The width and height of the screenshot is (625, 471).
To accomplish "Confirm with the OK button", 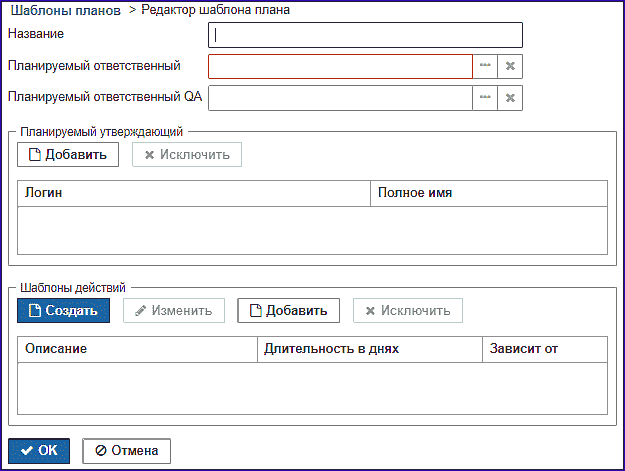I will (x=39, y=451).
